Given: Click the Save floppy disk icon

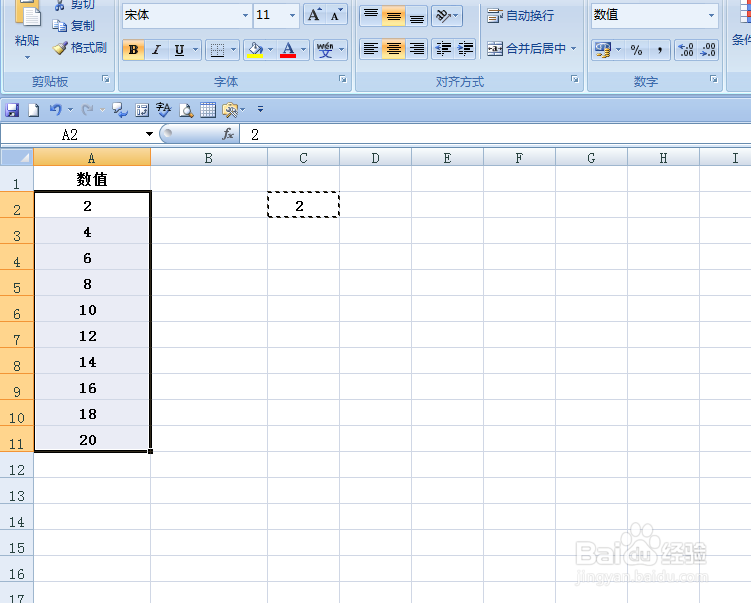Looking at the screenshot, I should (x=12, y=110).
